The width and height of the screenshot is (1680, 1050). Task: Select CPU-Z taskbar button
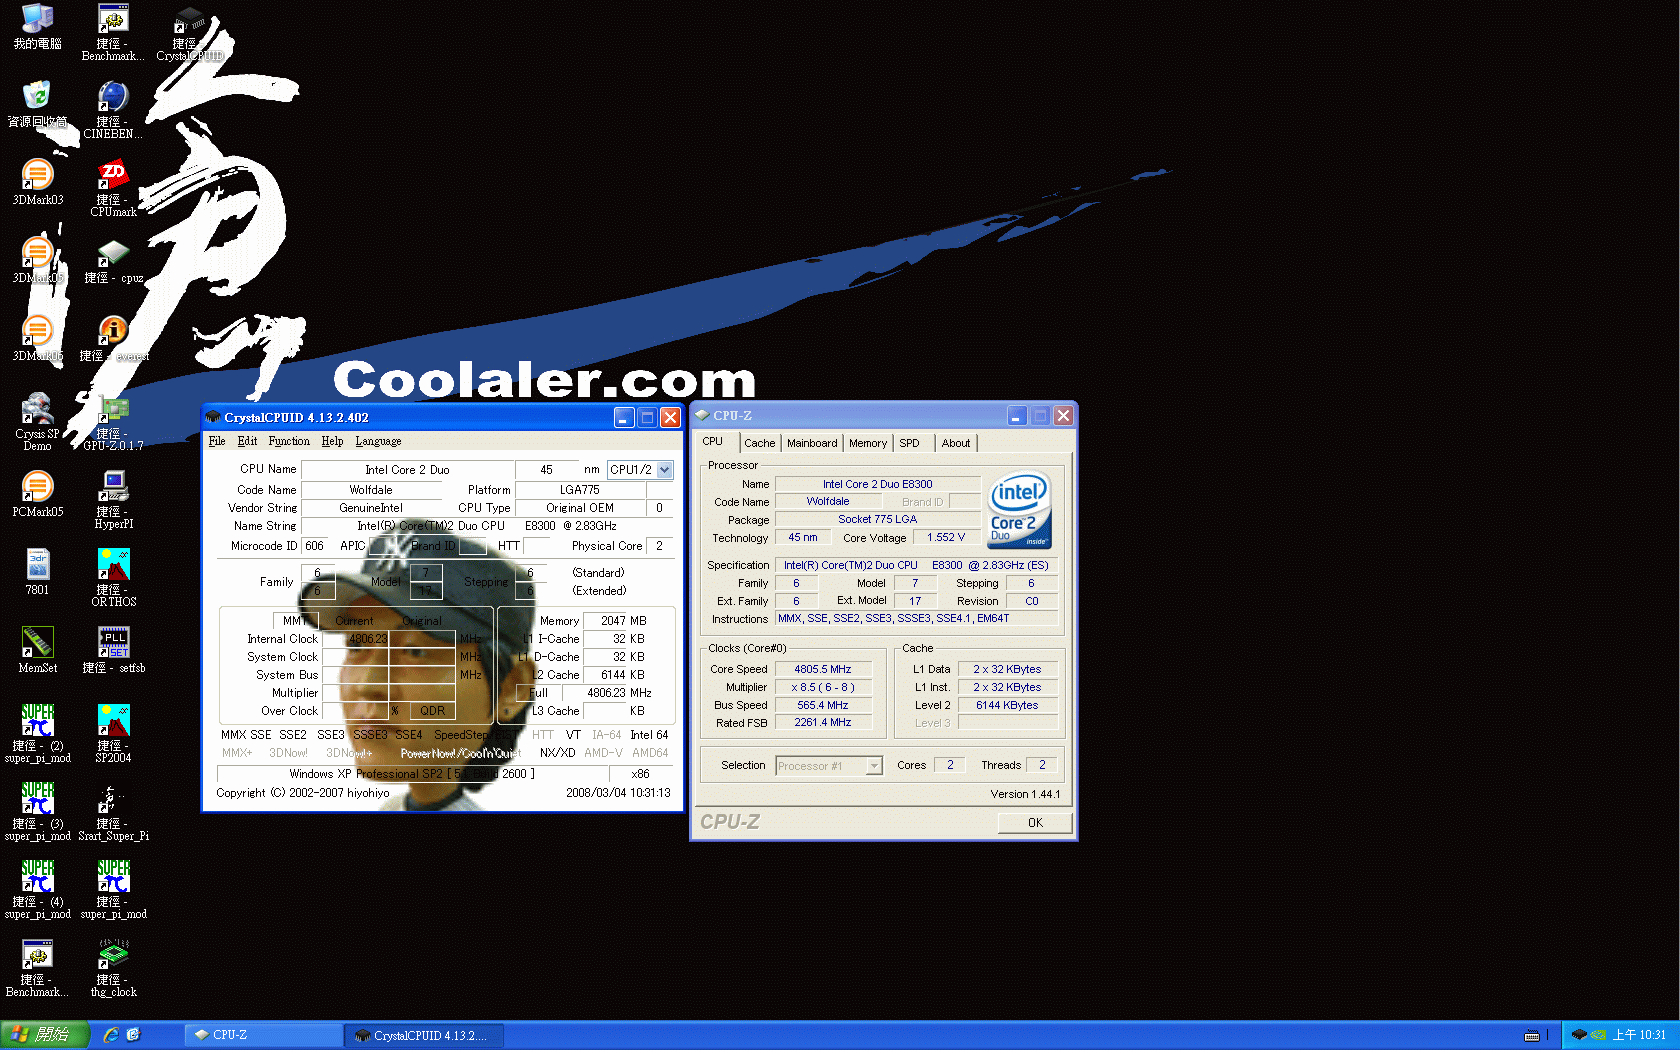[x=265, y=1035]
